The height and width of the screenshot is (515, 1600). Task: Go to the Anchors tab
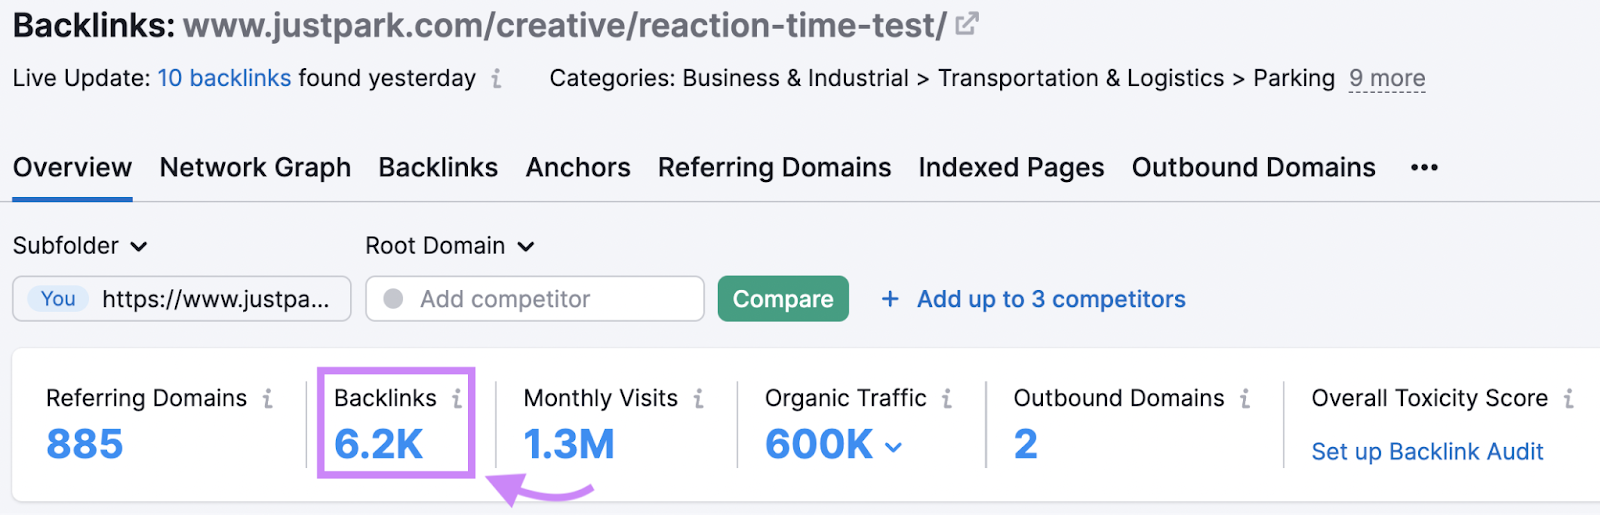pyautogui.click(x=578, y=168)
